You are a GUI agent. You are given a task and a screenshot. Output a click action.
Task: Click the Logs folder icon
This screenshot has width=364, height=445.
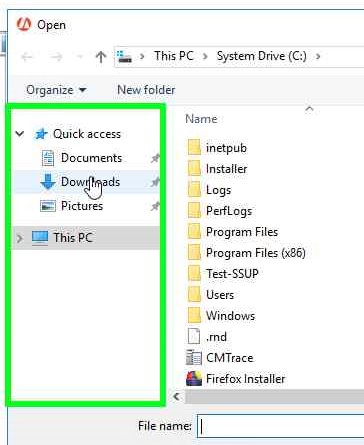[194, 190]
